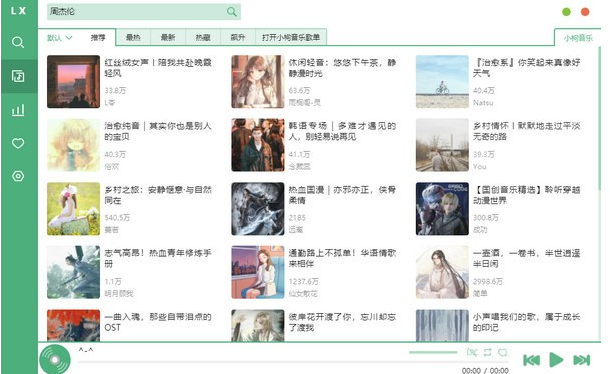Click the title 亦邪亦正，侠骨柔情
Screen dimensions: 610x374
(342, 195)
